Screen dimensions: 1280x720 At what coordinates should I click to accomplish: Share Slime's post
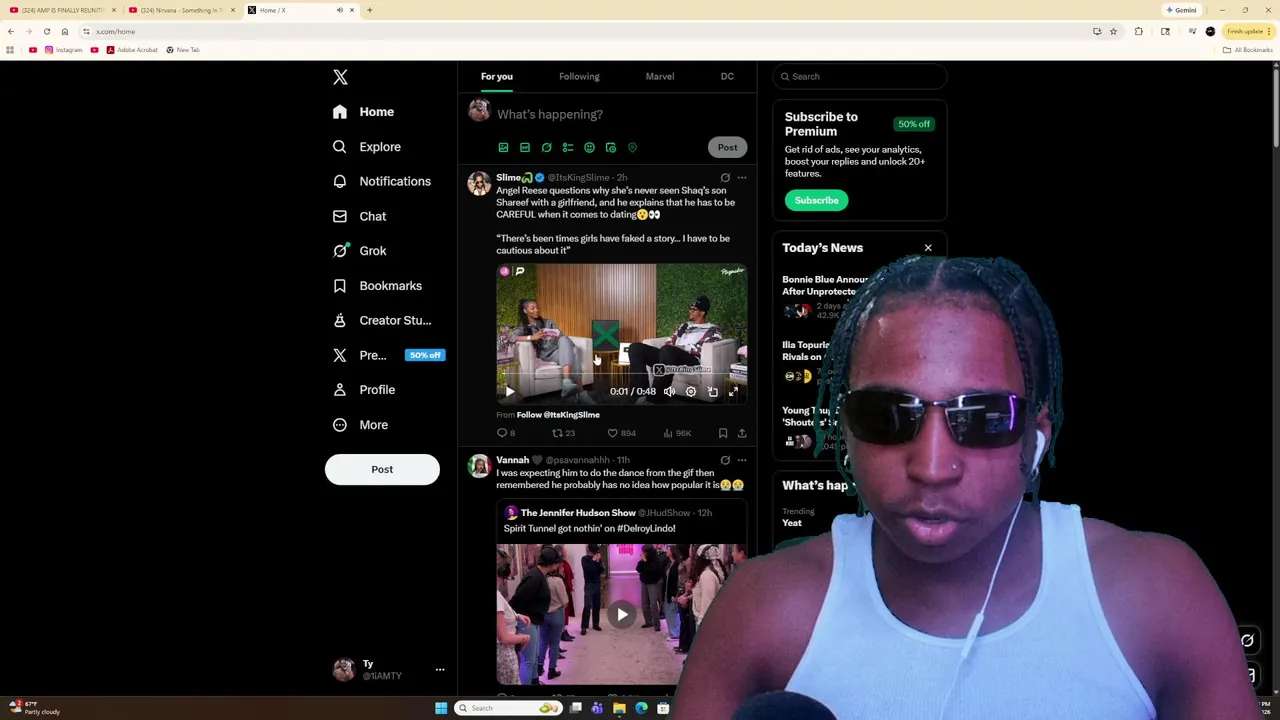click(741, 433)
